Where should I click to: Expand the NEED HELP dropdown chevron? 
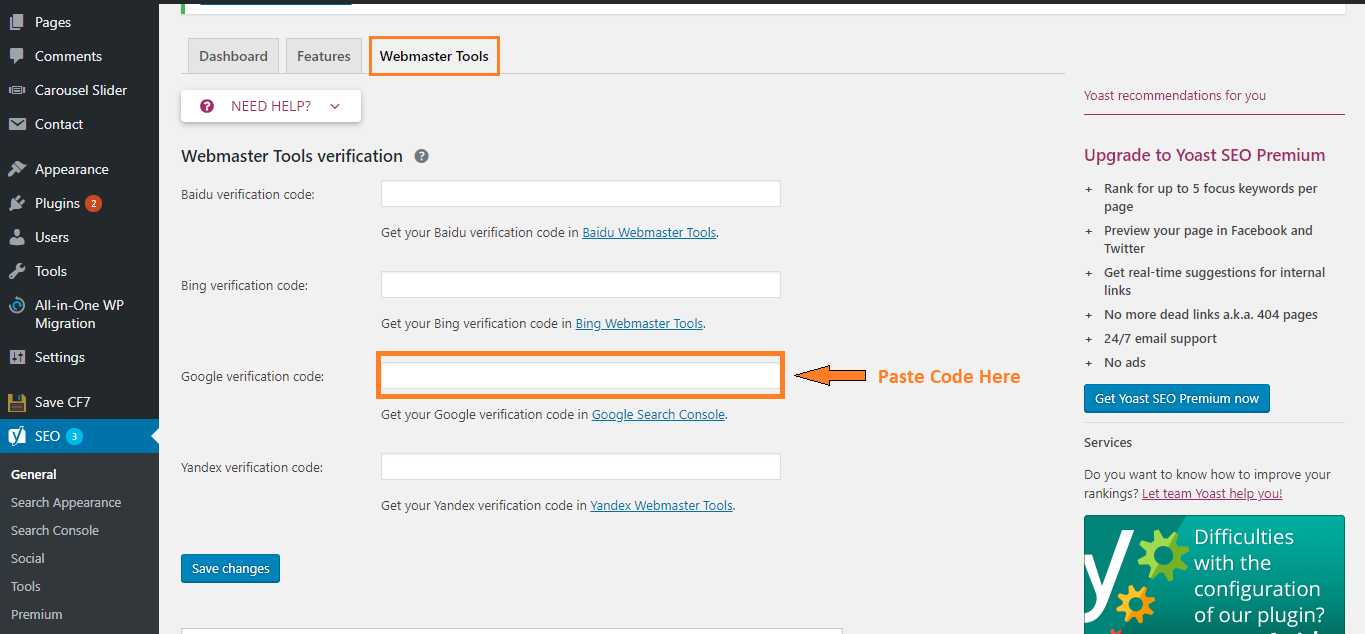(335, 106)
